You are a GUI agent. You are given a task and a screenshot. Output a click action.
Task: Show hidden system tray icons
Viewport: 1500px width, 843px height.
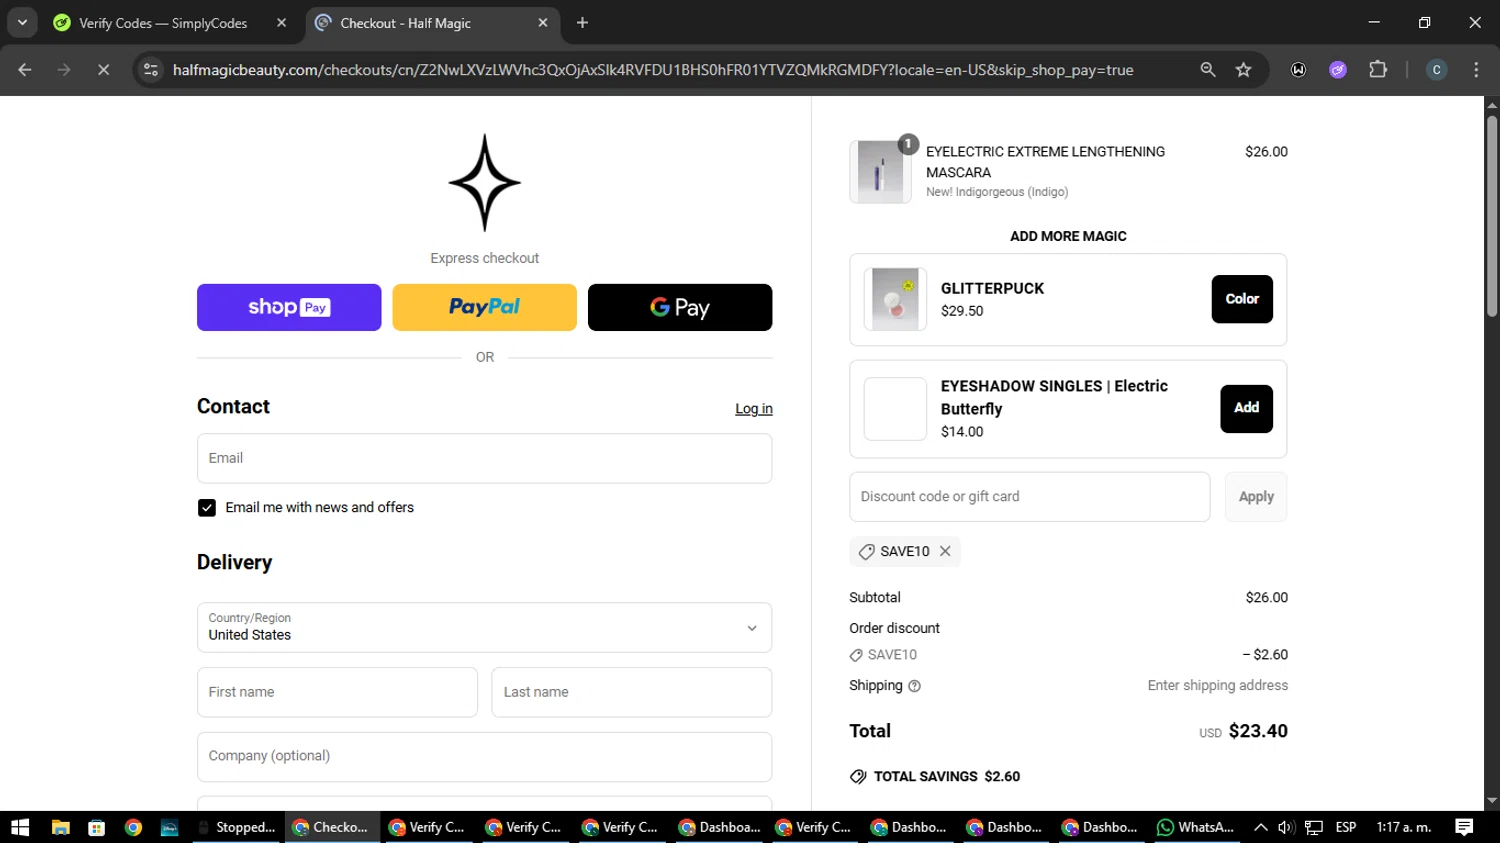(1260, 827)
